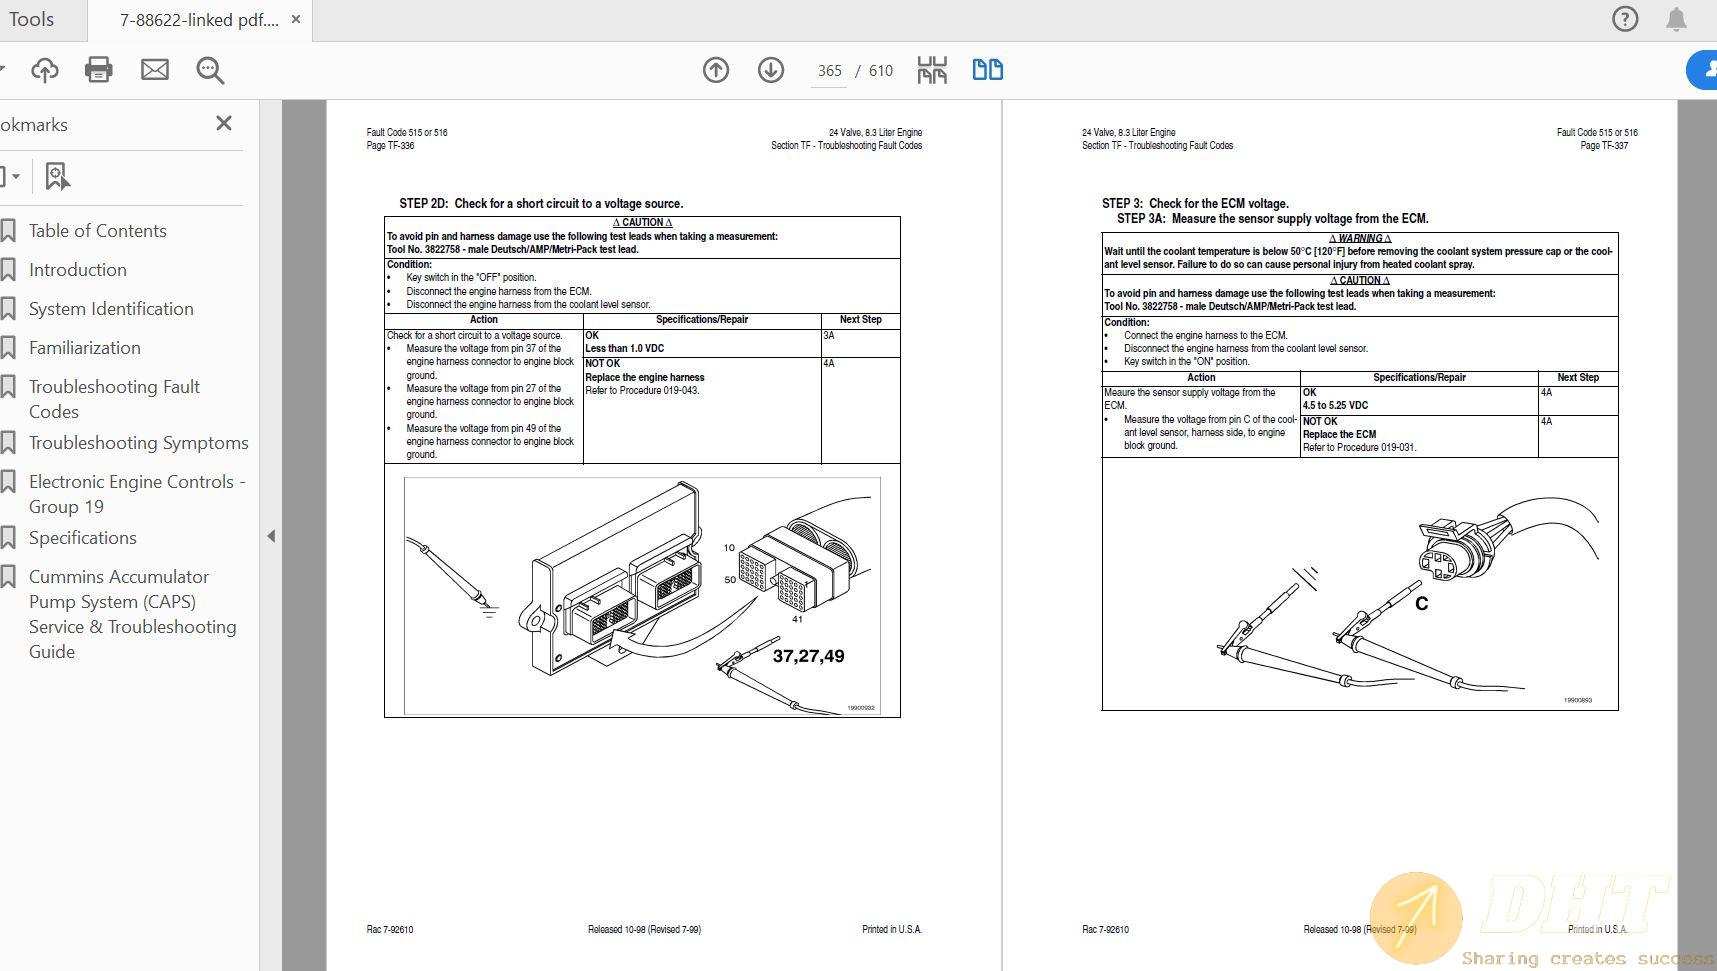Click the bookmark icon beside System Identification
Viewport: 1717px width, 971px height.
(8, 309)
